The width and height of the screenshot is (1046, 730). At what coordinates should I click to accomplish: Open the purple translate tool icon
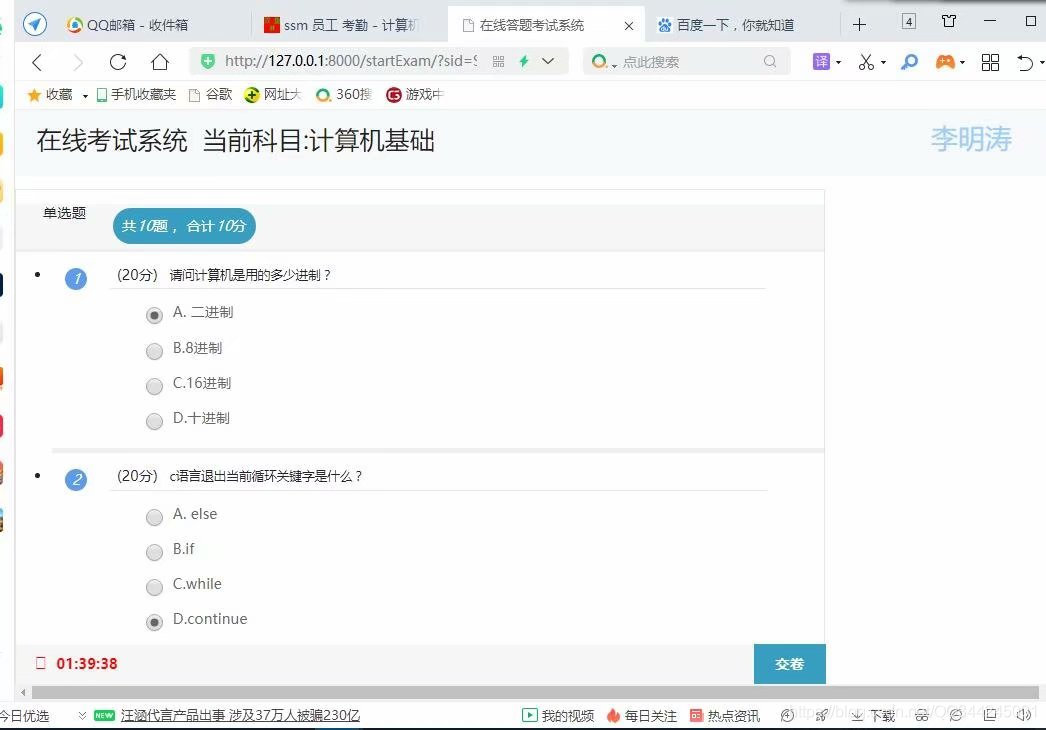(821, 61)
